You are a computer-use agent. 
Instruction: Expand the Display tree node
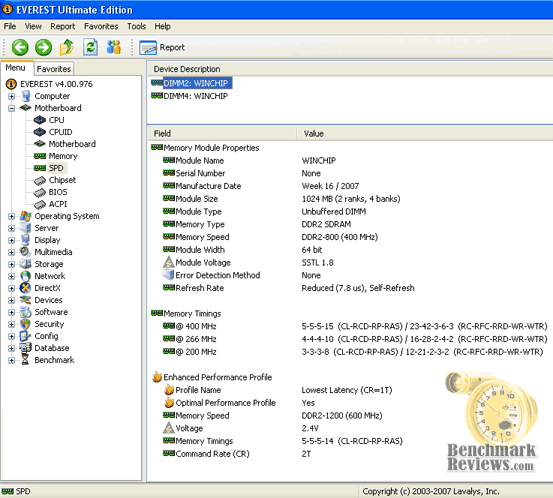coord(11,240)
